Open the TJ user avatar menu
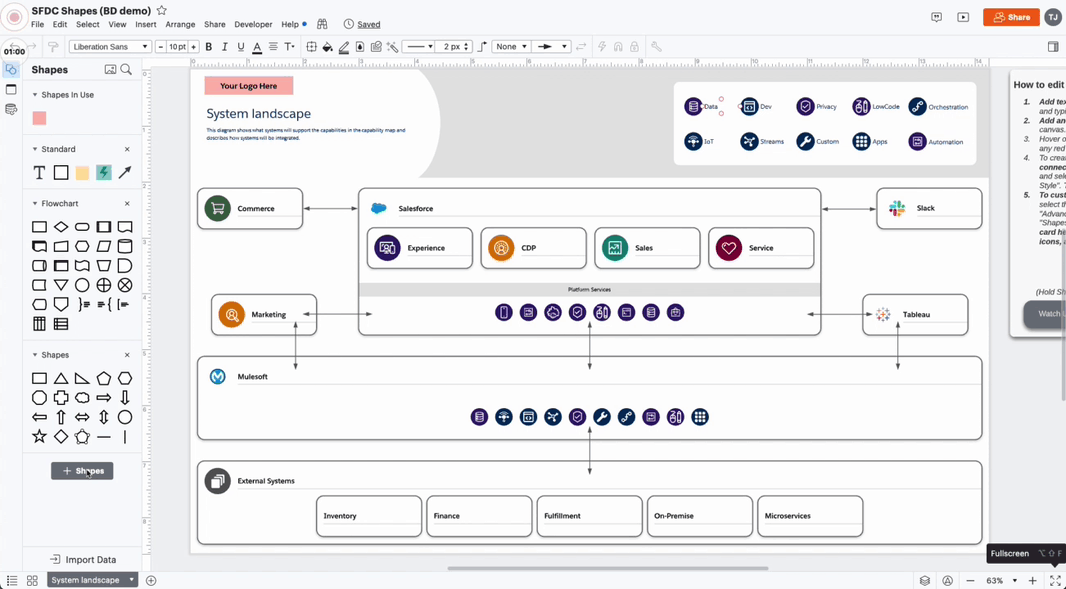The width and height of the screenshot is (1066, 589). point(1053,18)
